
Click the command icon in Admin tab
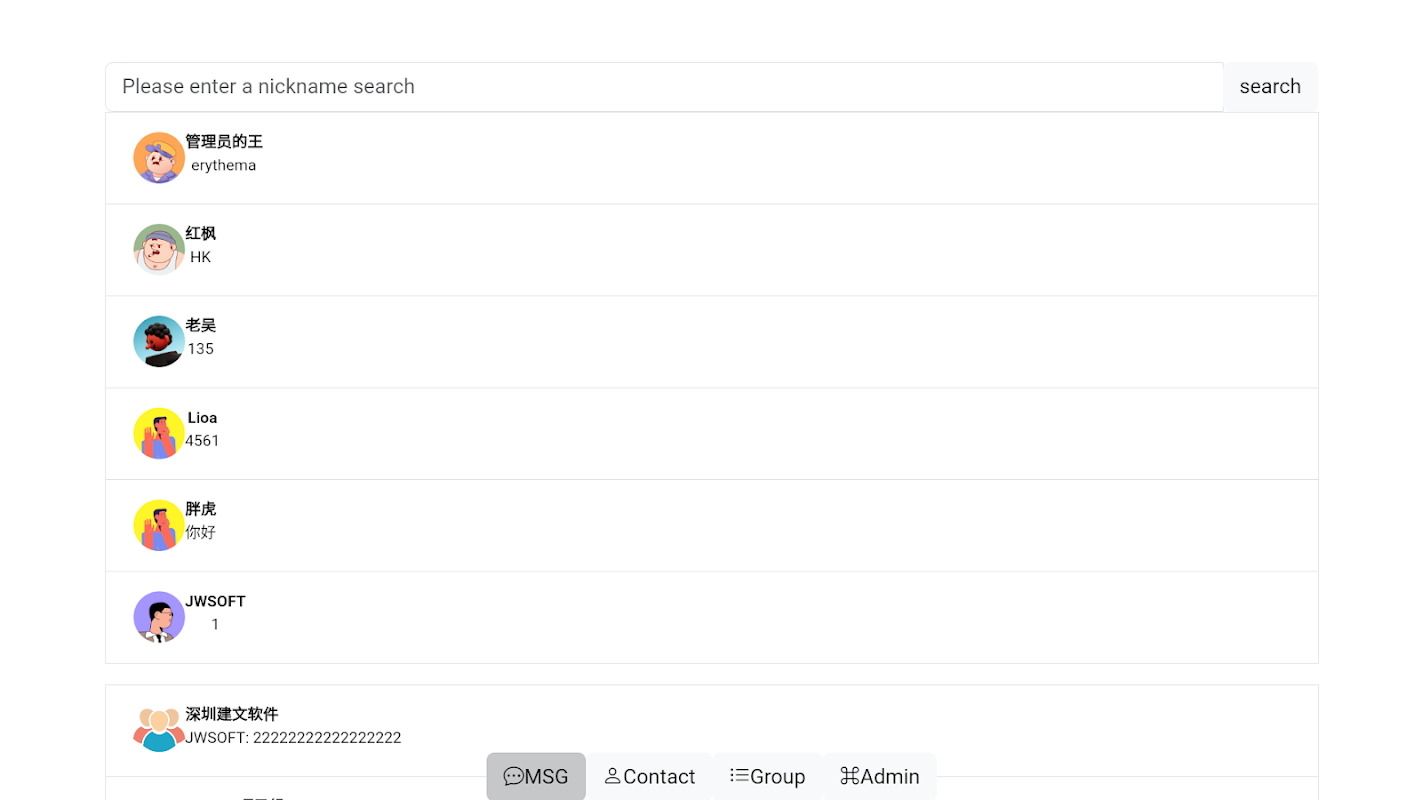849,776
